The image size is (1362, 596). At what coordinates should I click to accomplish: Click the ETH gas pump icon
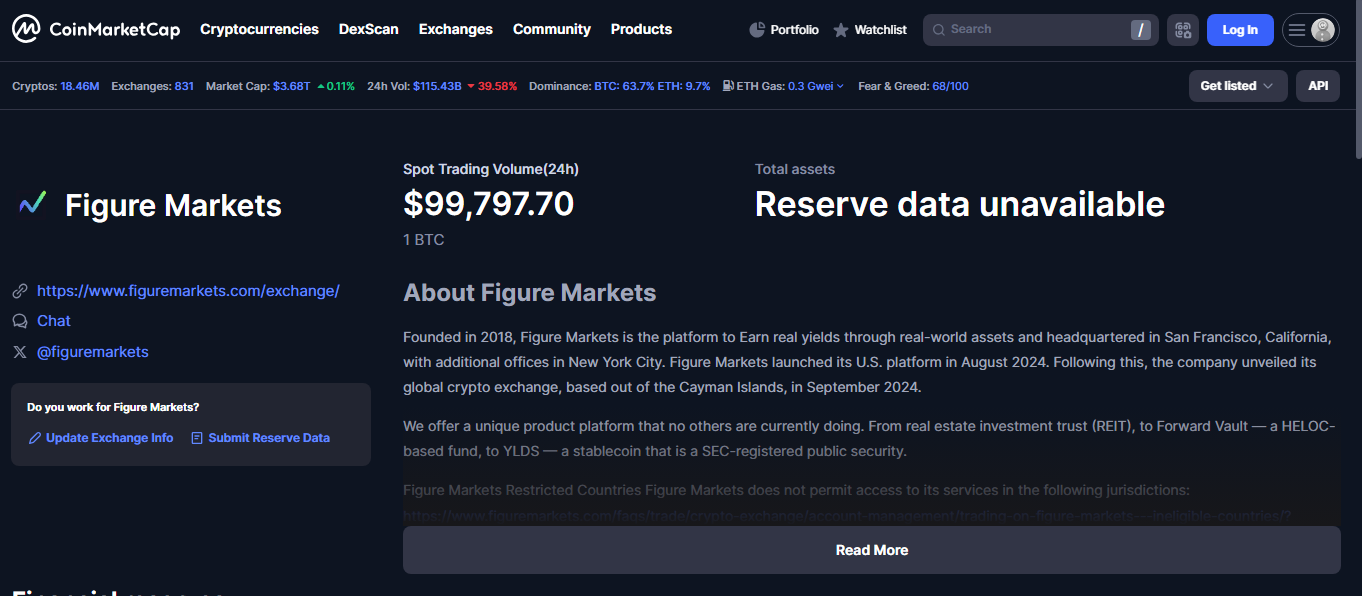tap(728, 86)
